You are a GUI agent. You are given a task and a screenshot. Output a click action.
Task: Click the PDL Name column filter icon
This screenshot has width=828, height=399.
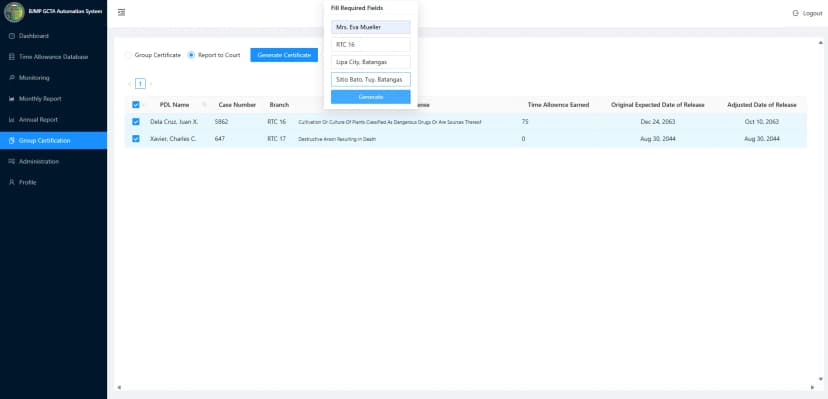(204, 105)
